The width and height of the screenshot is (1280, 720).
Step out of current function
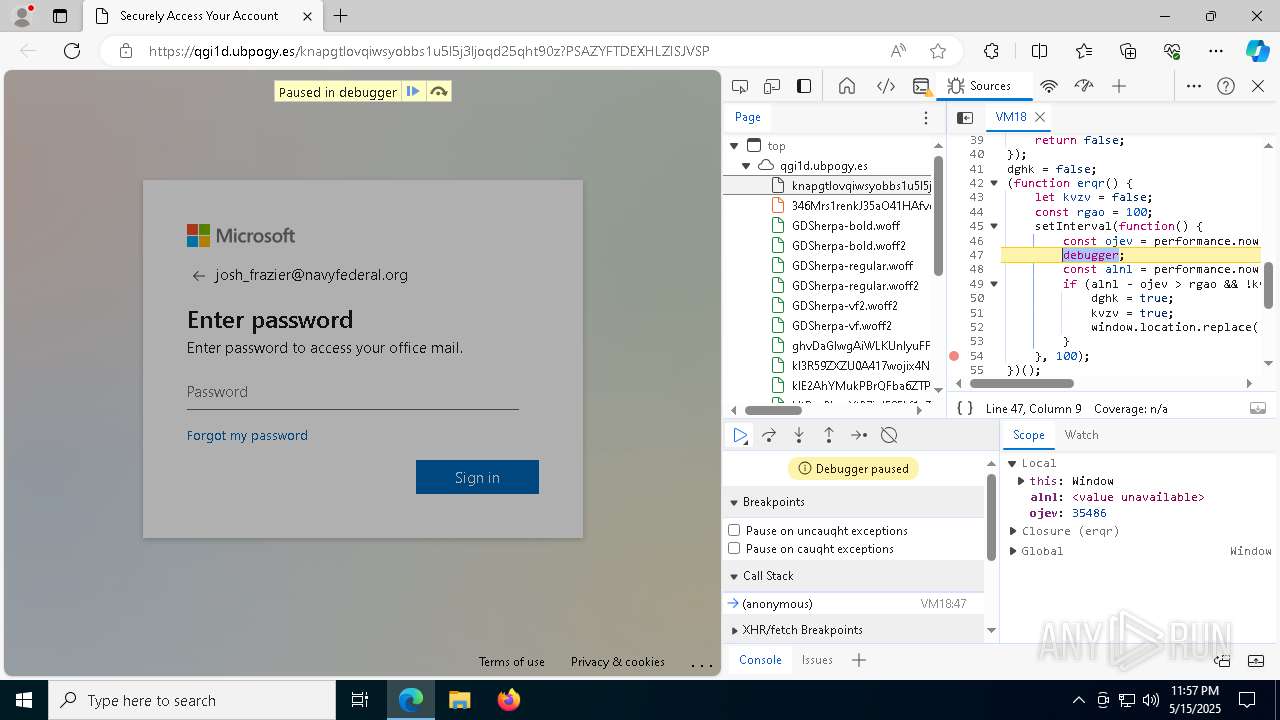[x=829, y=435]
